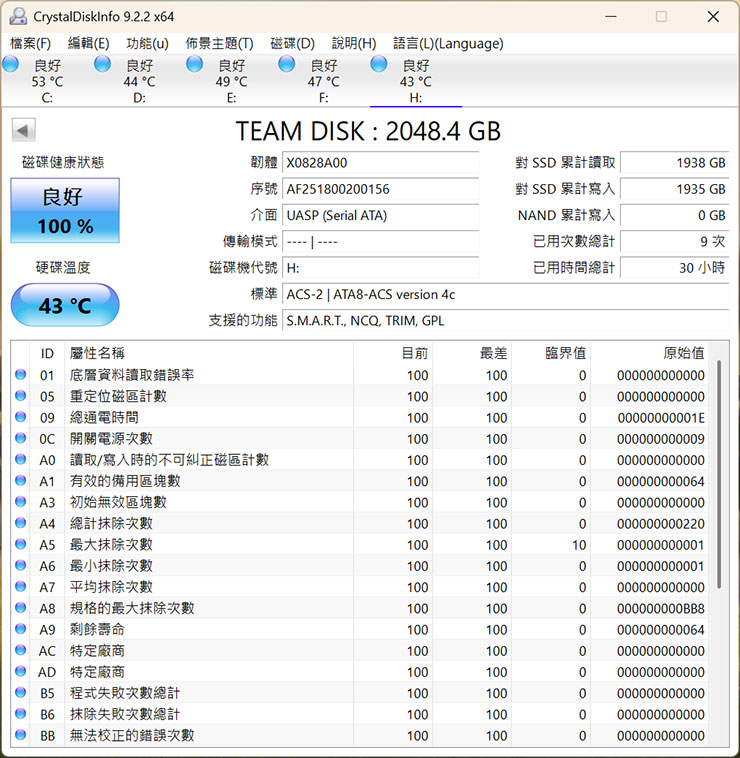The width and height of the screenshot is (740, 758).
Task: Open the 功能(u) menu
Action: click(x=147, y=43)
